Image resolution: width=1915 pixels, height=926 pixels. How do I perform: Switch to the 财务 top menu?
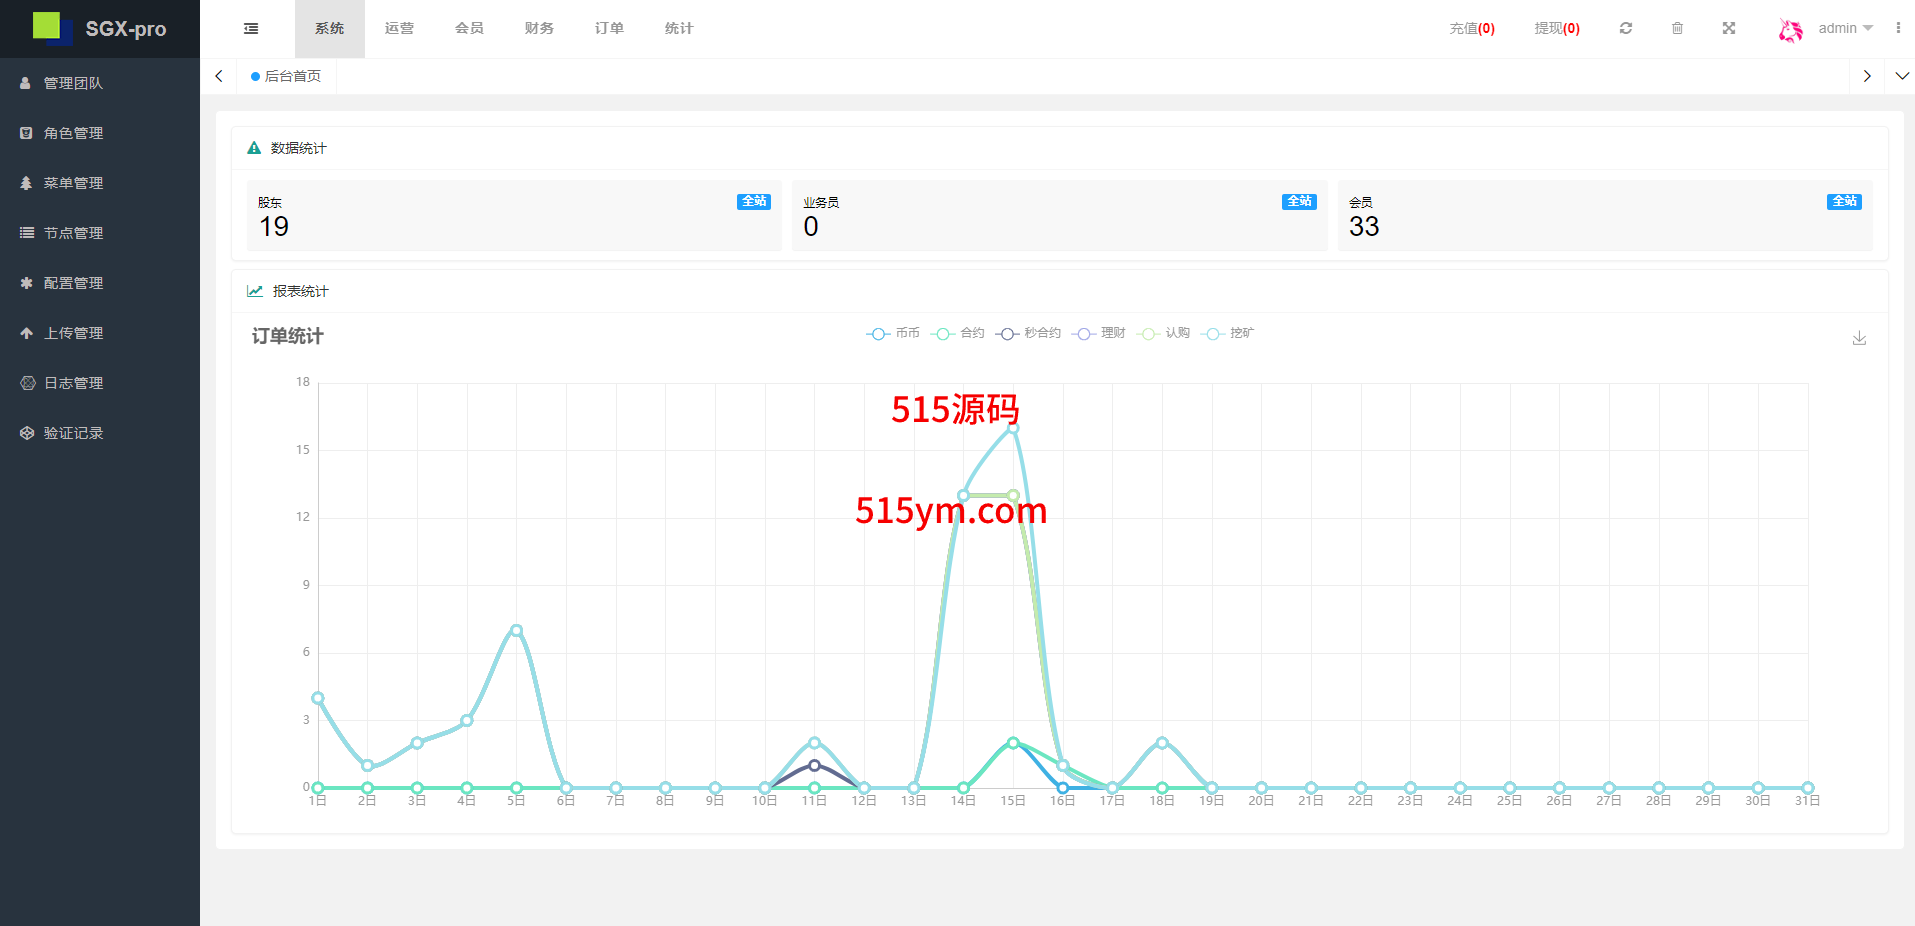539,29
